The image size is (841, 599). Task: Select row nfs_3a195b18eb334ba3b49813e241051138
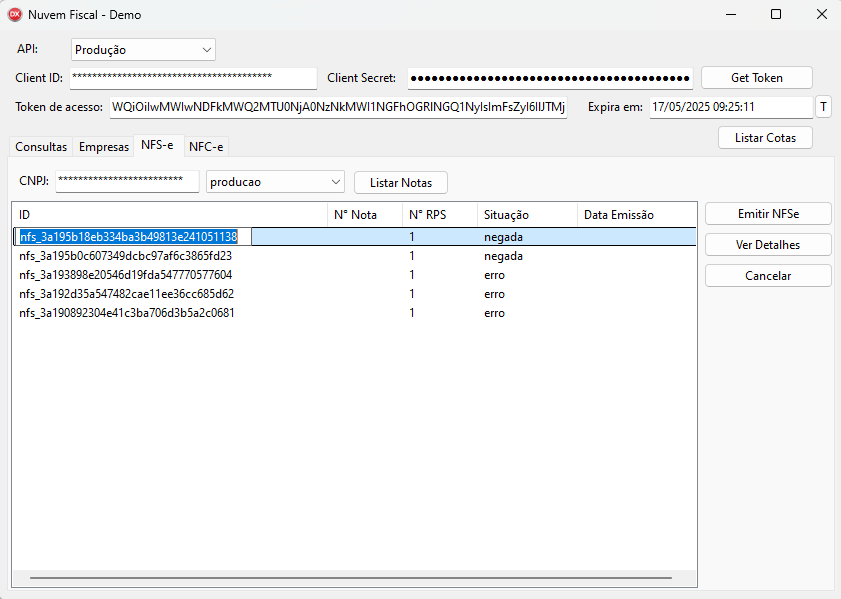click(355, 236)
